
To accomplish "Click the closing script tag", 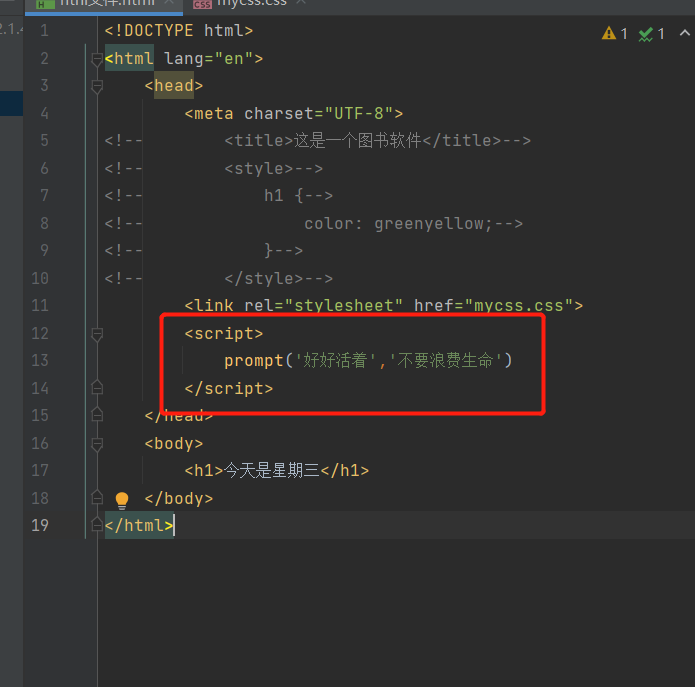I will pos(229,388).
